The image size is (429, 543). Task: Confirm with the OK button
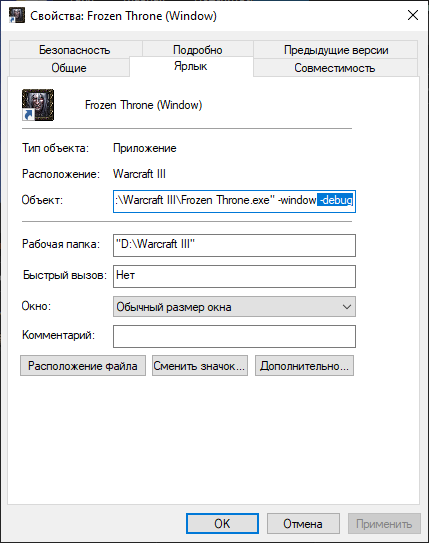click(x=222, y=523)
